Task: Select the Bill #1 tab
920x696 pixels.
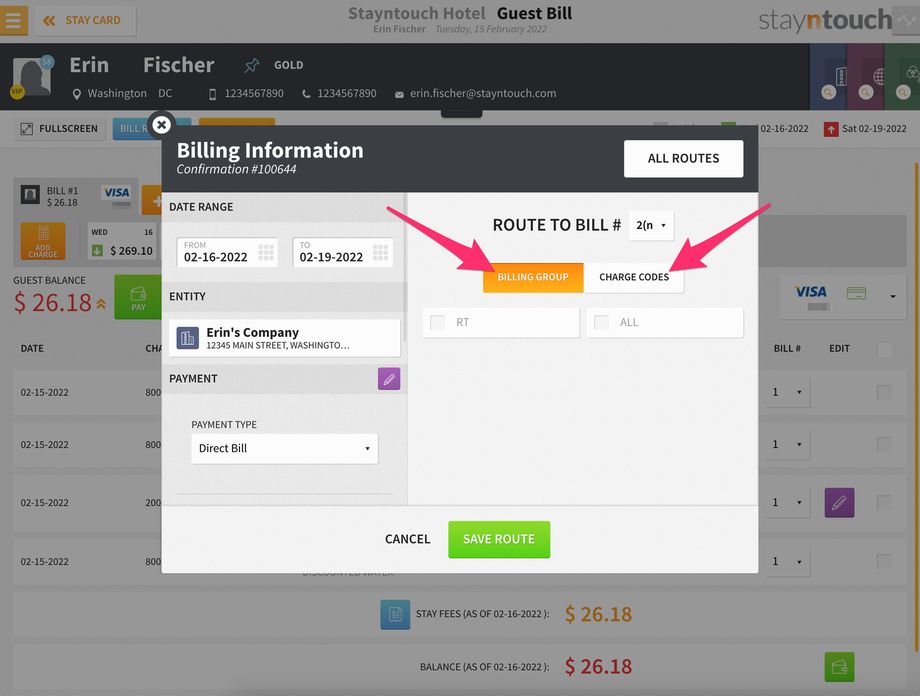Action: pos(75,197)
